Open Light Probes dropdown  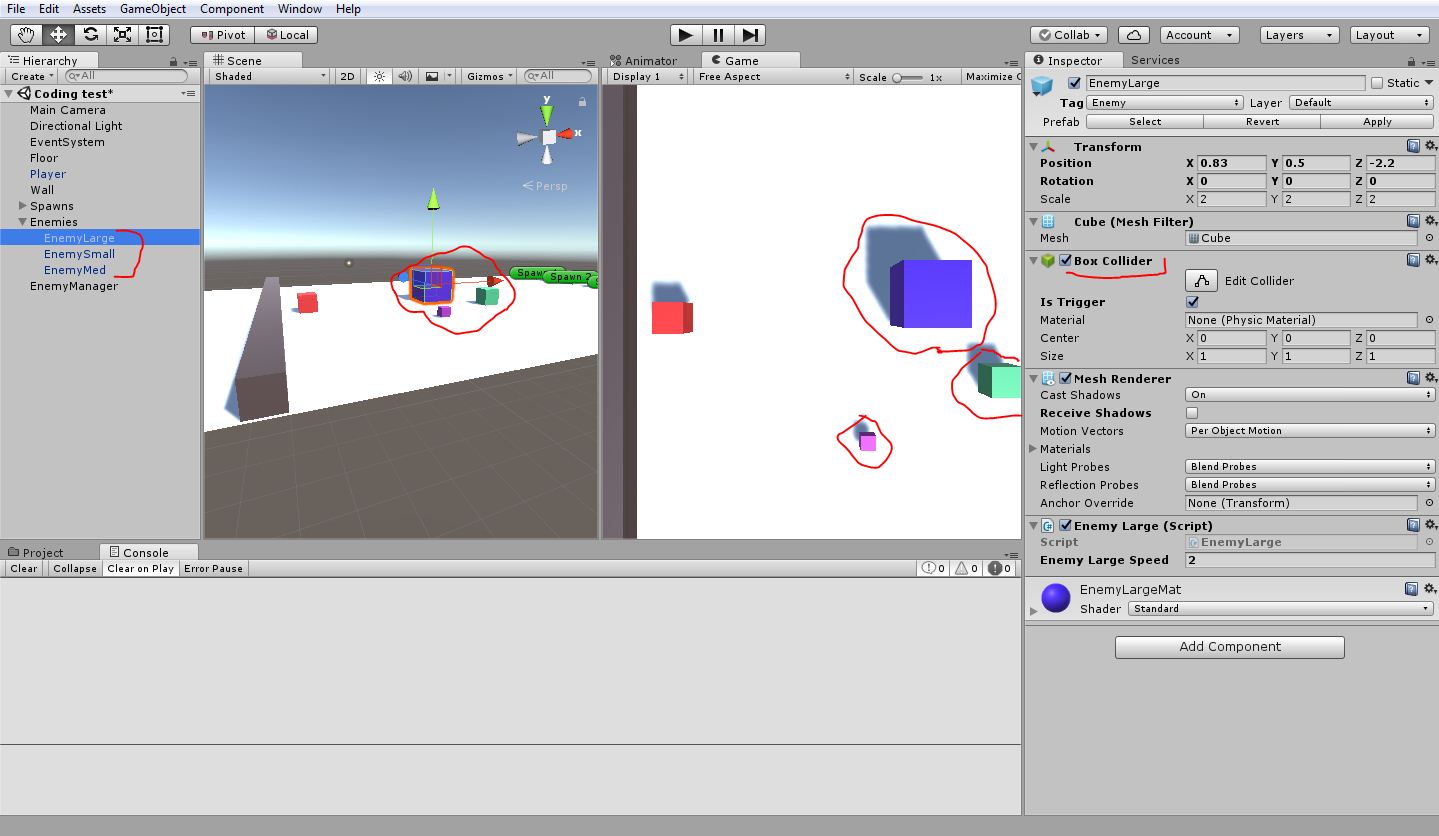[x=1310, y=467]
